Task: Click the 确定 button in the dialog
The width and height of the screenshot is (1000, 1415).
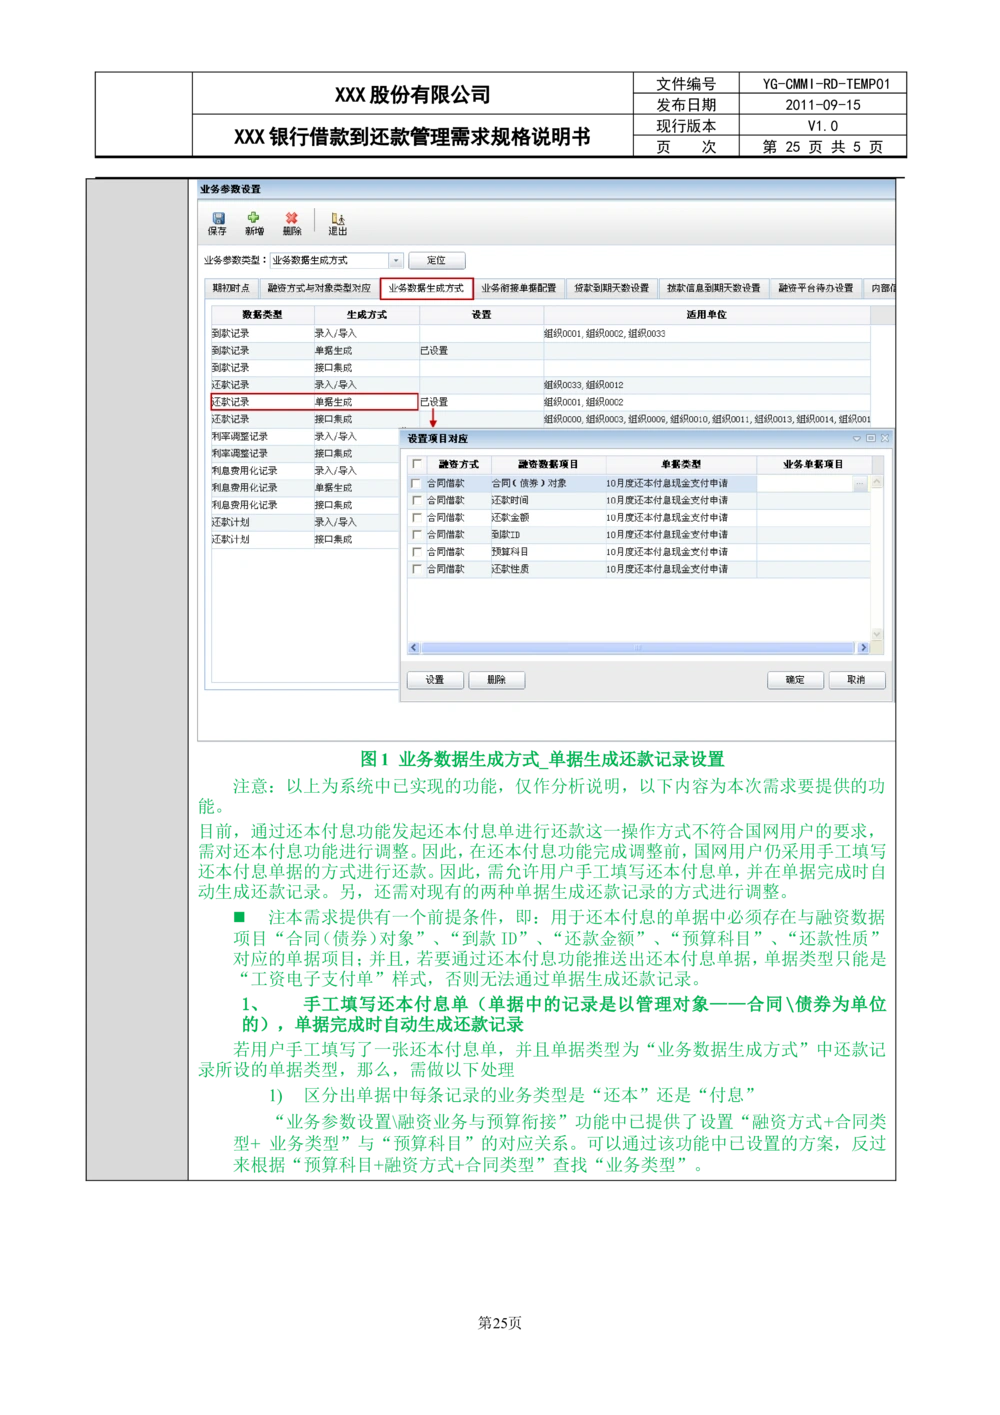Action: tap(795, 680)
